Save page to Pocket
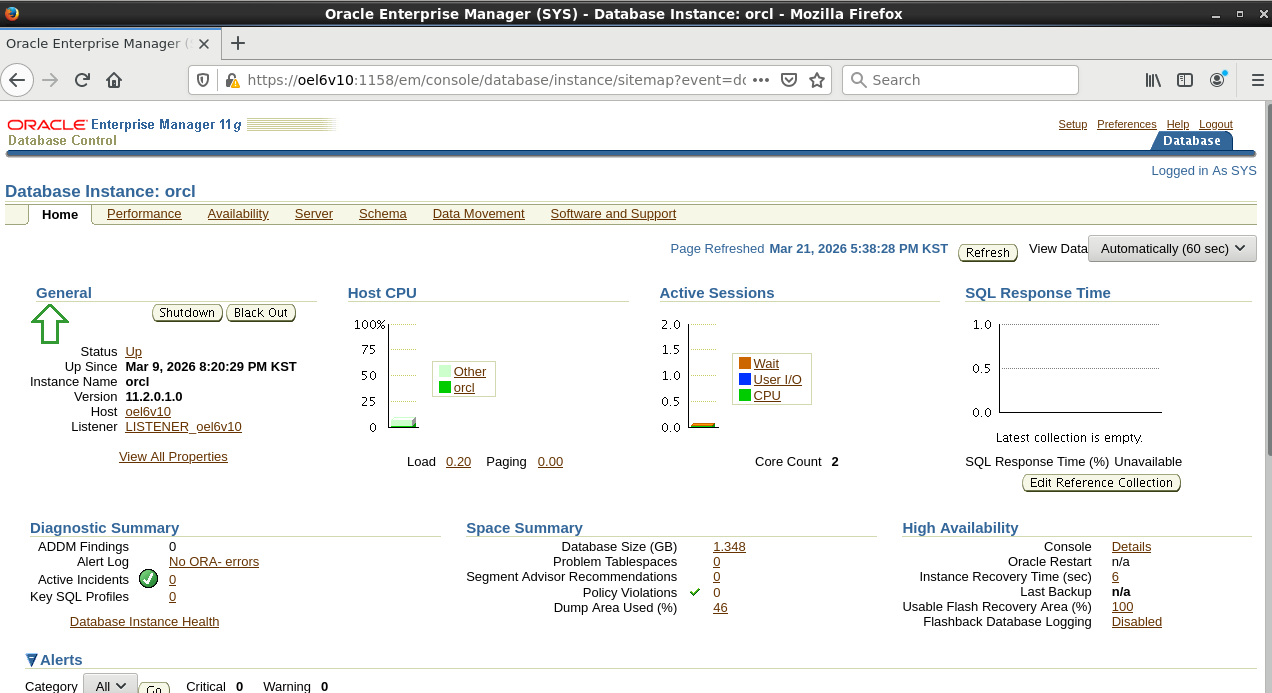This screenshot has height=693, width=1272. [x=789, y=80]
